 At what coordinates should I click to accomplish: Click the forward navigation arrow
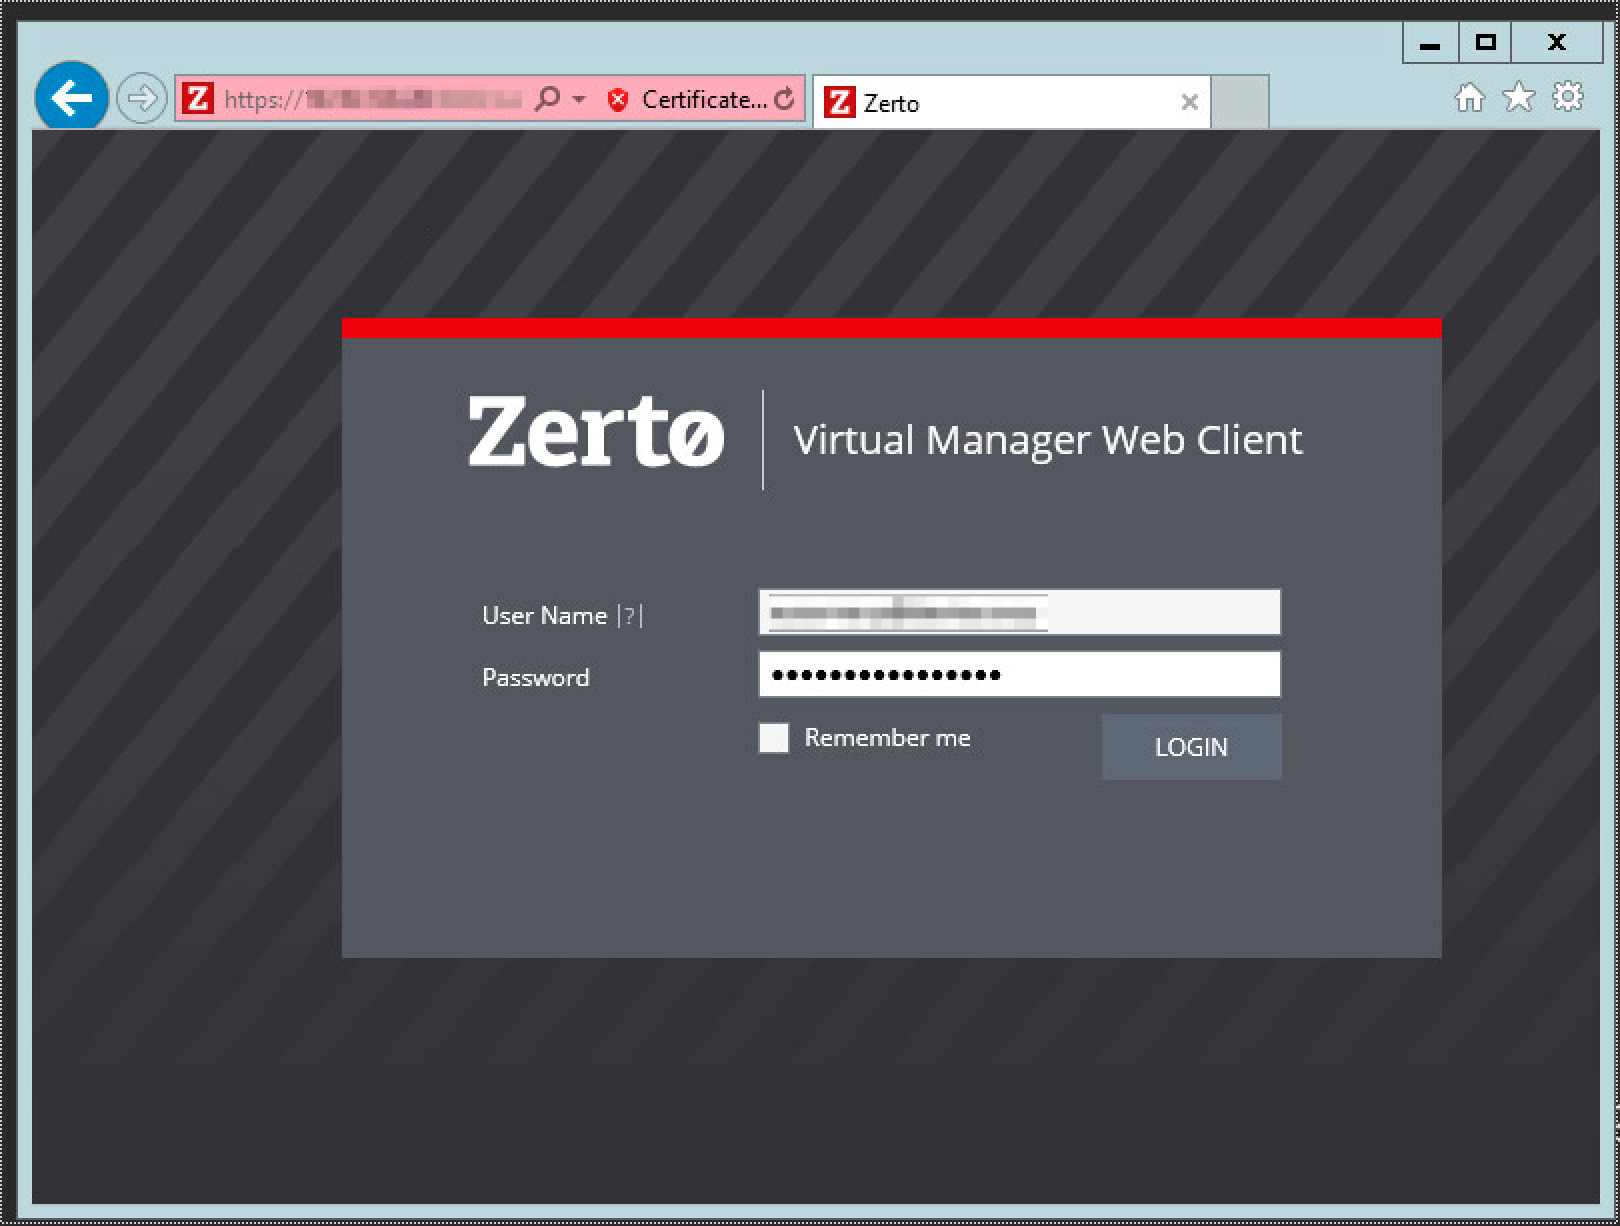(x=141, y=97)
